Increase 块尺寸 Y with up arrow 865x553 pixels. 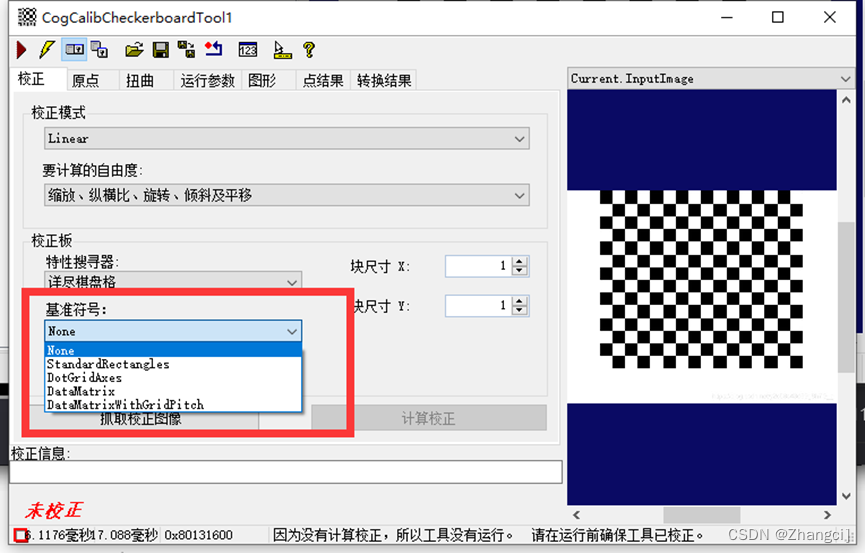tap(519, 301)
